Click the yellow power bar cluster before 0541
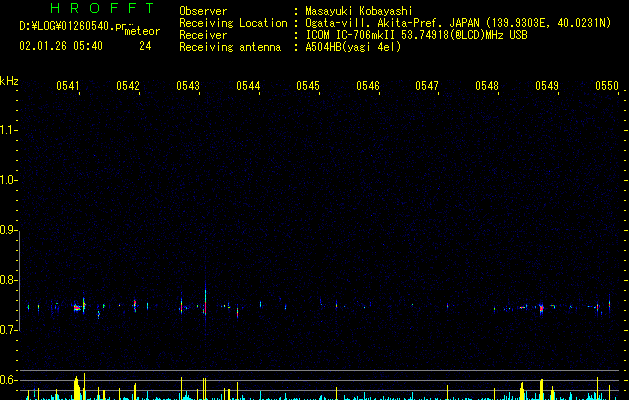Viewport: 629px width, 400px height. [x=78, y=388]
